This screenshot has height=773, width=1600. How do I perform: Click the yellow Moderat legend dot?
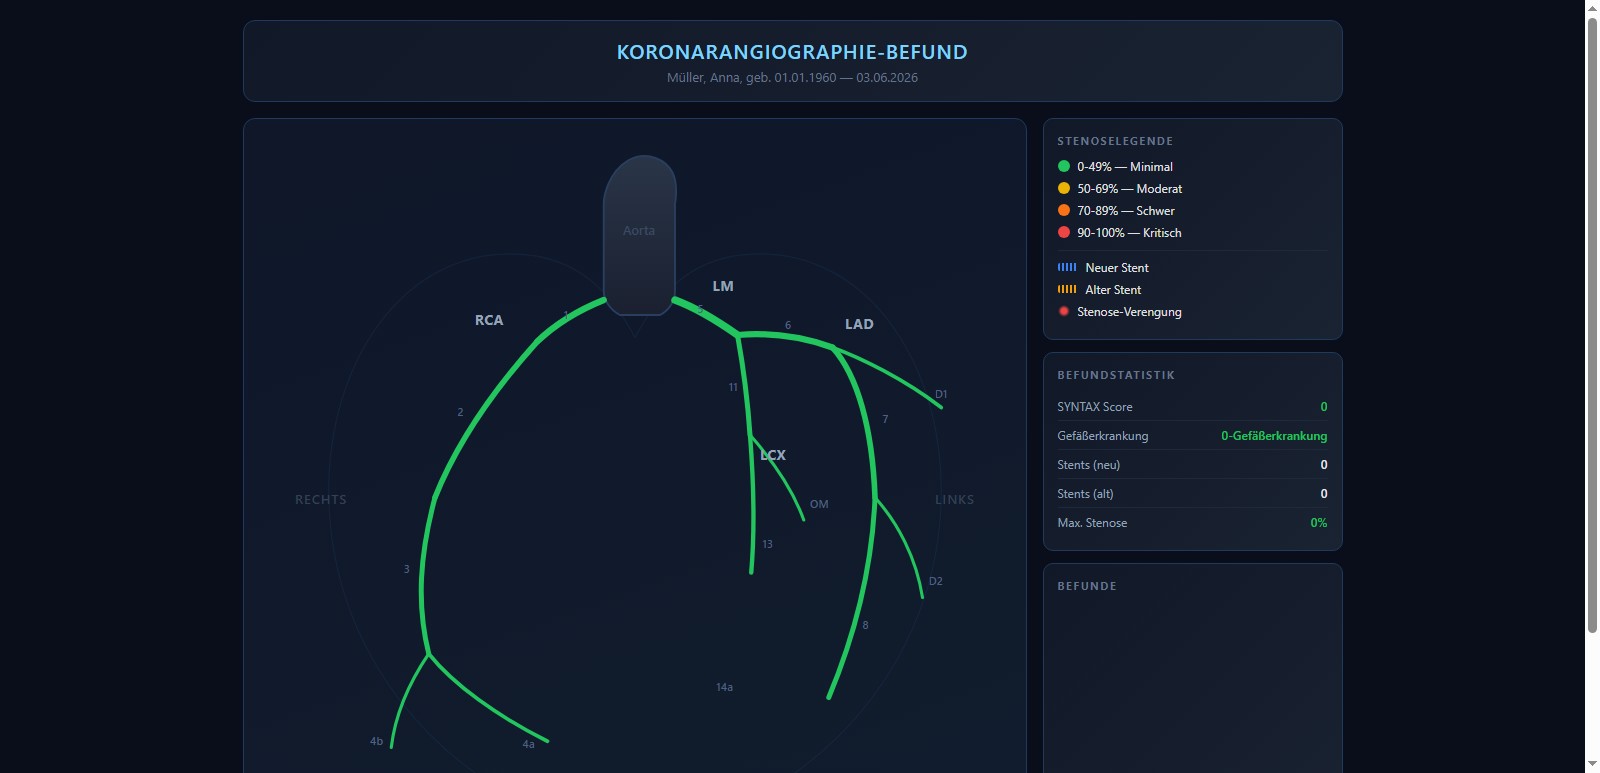(x=1064, y=188)
